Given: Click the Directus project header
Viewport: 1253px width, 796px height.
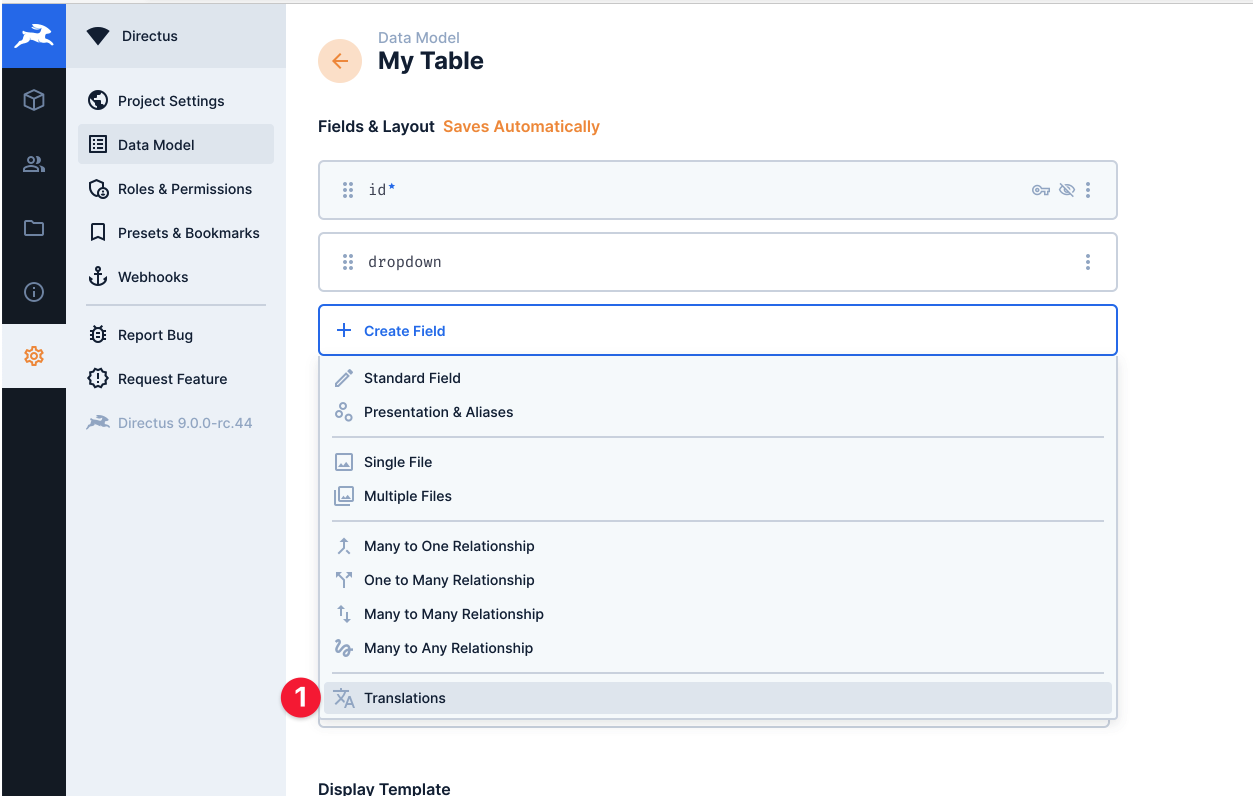Looking at the screenshot, I should click(x=176, y=36).
